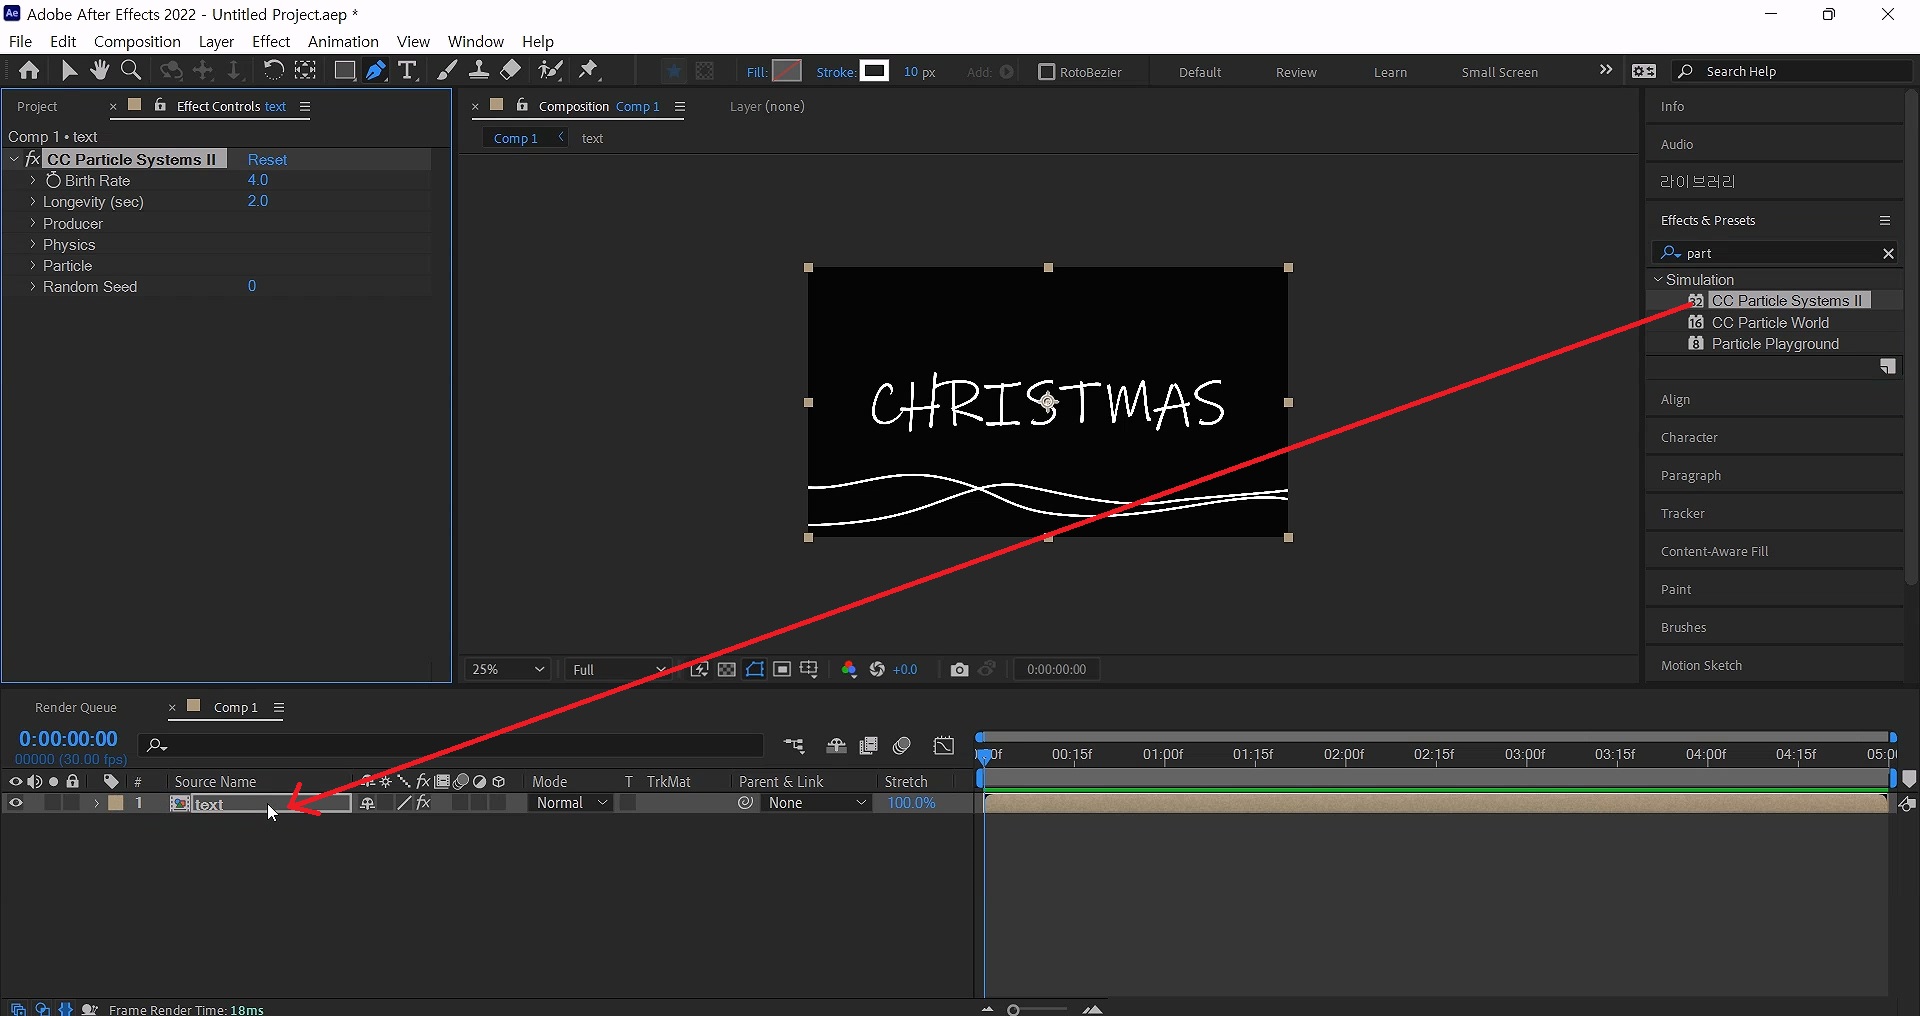Hide the text layer with eye toggle
Image resolution: width=1920 pixels, height=1016 pixels.
coord(15,803)
